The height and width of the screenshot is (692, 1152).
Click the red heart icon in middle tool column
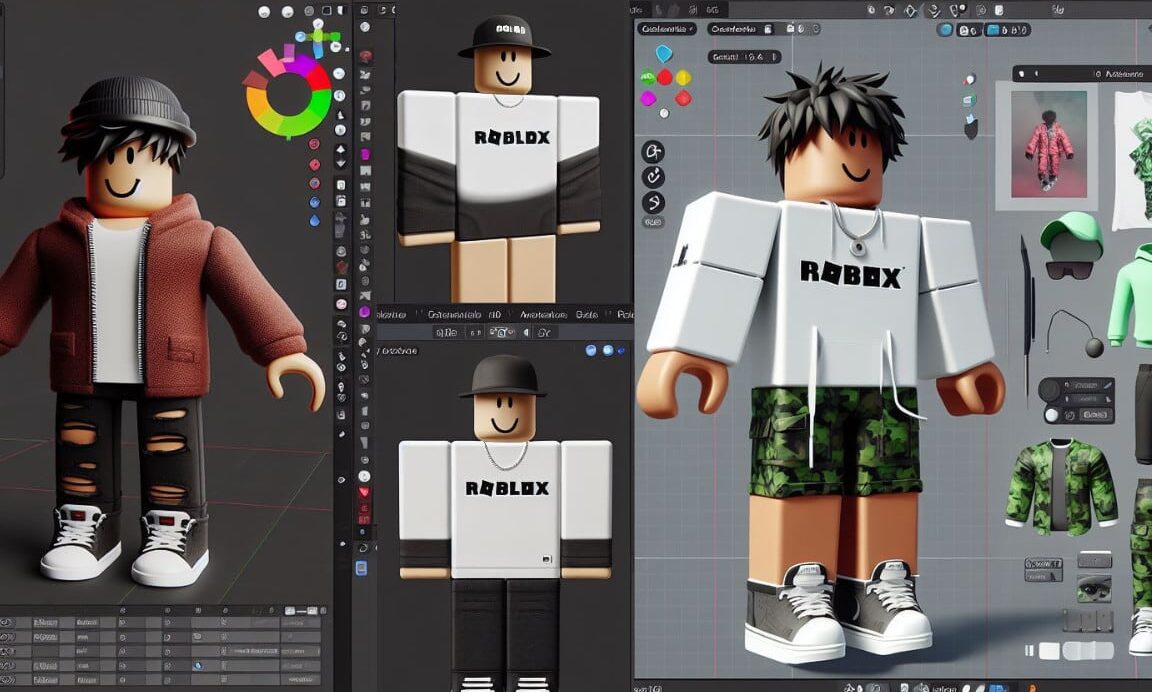click(363, 491)
